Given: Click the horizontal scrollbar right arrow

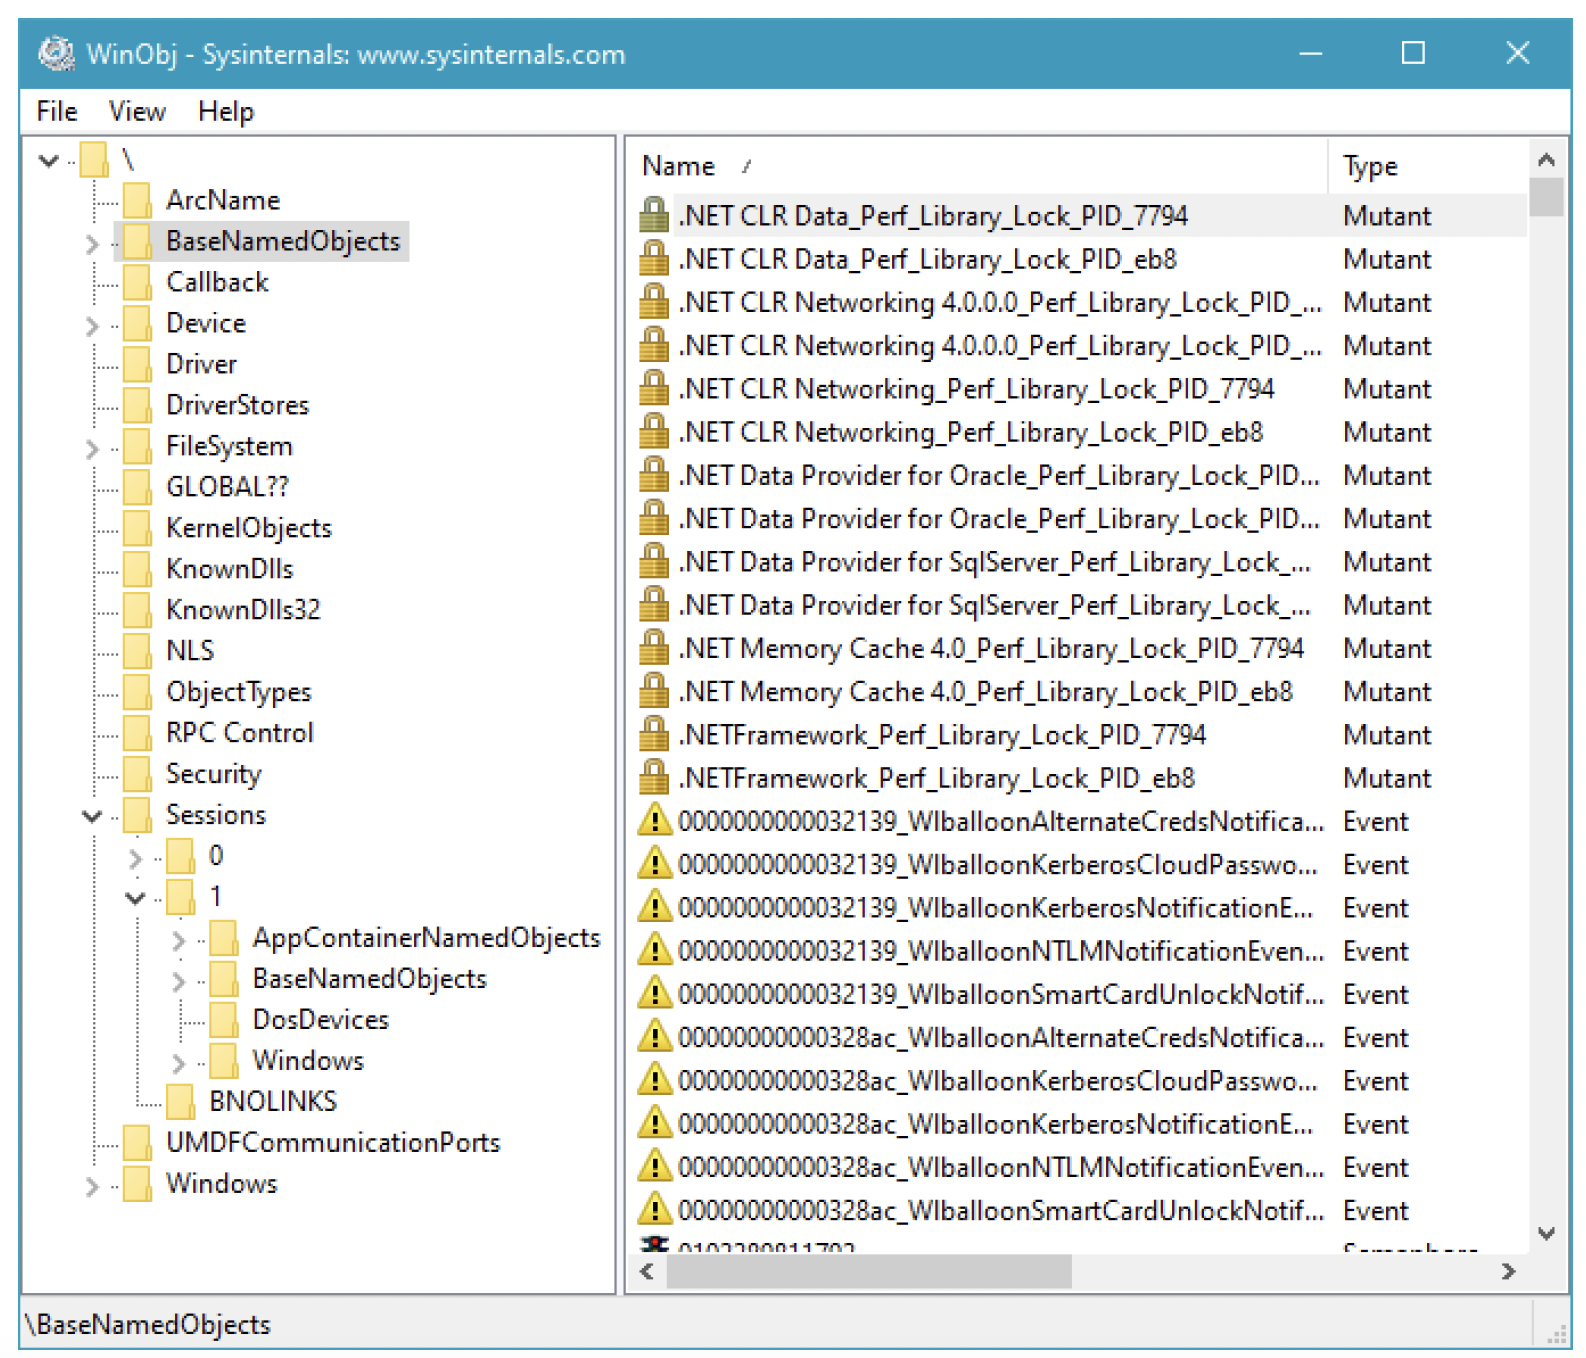Looking at the screenshot, I should pos(1508,1272).
